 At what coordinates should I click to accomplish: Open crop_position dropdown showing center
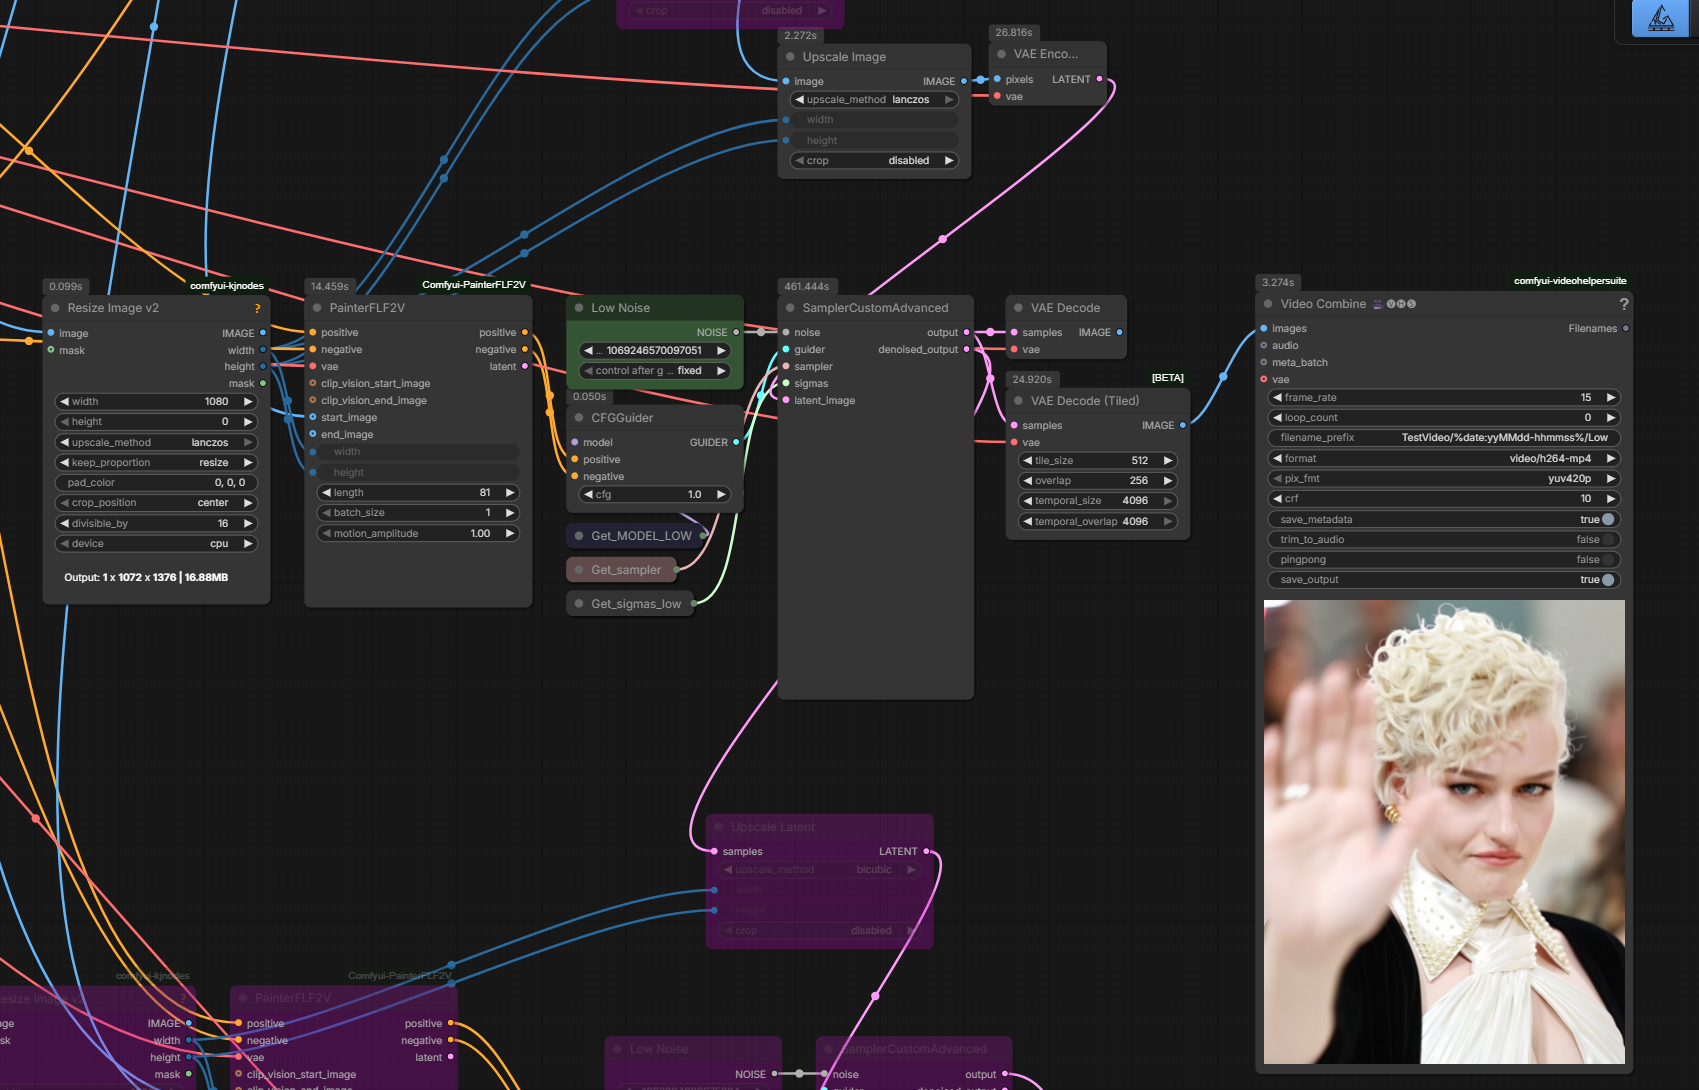pyautogui.click(x=156, y=503)
